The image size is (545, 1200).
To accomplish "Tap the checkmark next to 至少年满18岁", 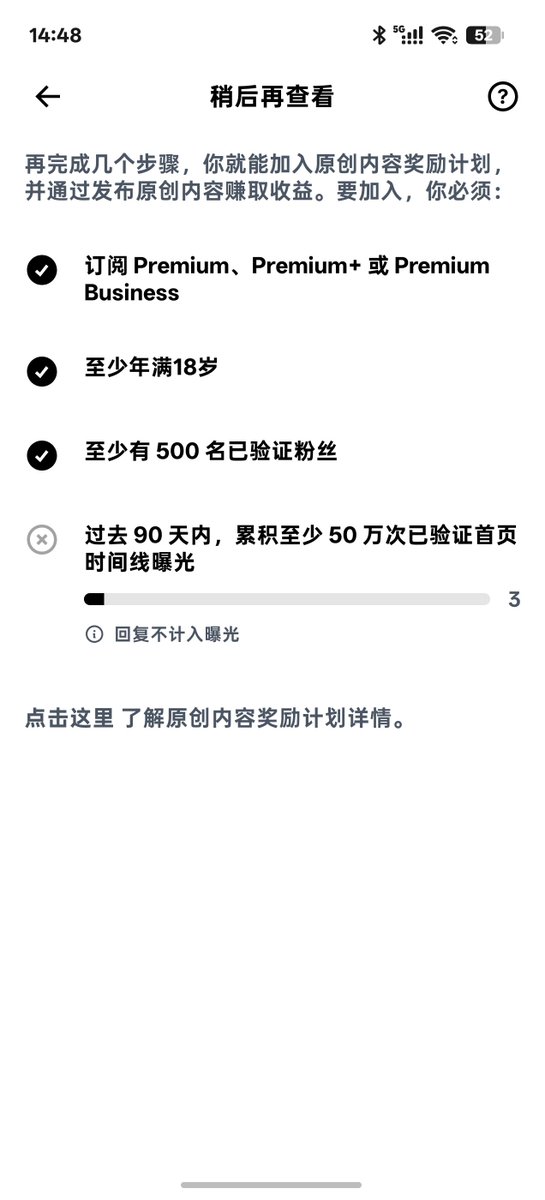I will tap(41, 371).
